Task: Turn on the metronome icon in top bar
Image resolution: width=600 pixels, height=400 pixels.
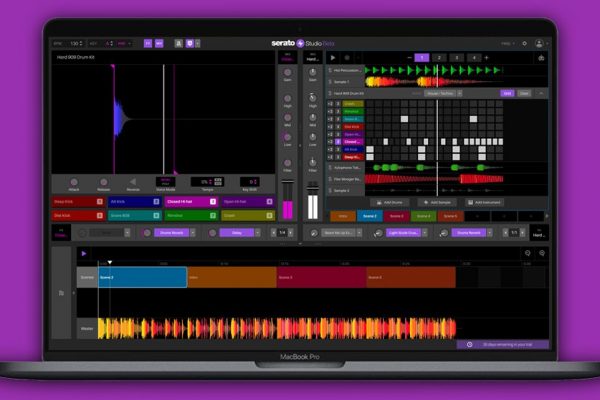Action: click(x=178, y=43)
